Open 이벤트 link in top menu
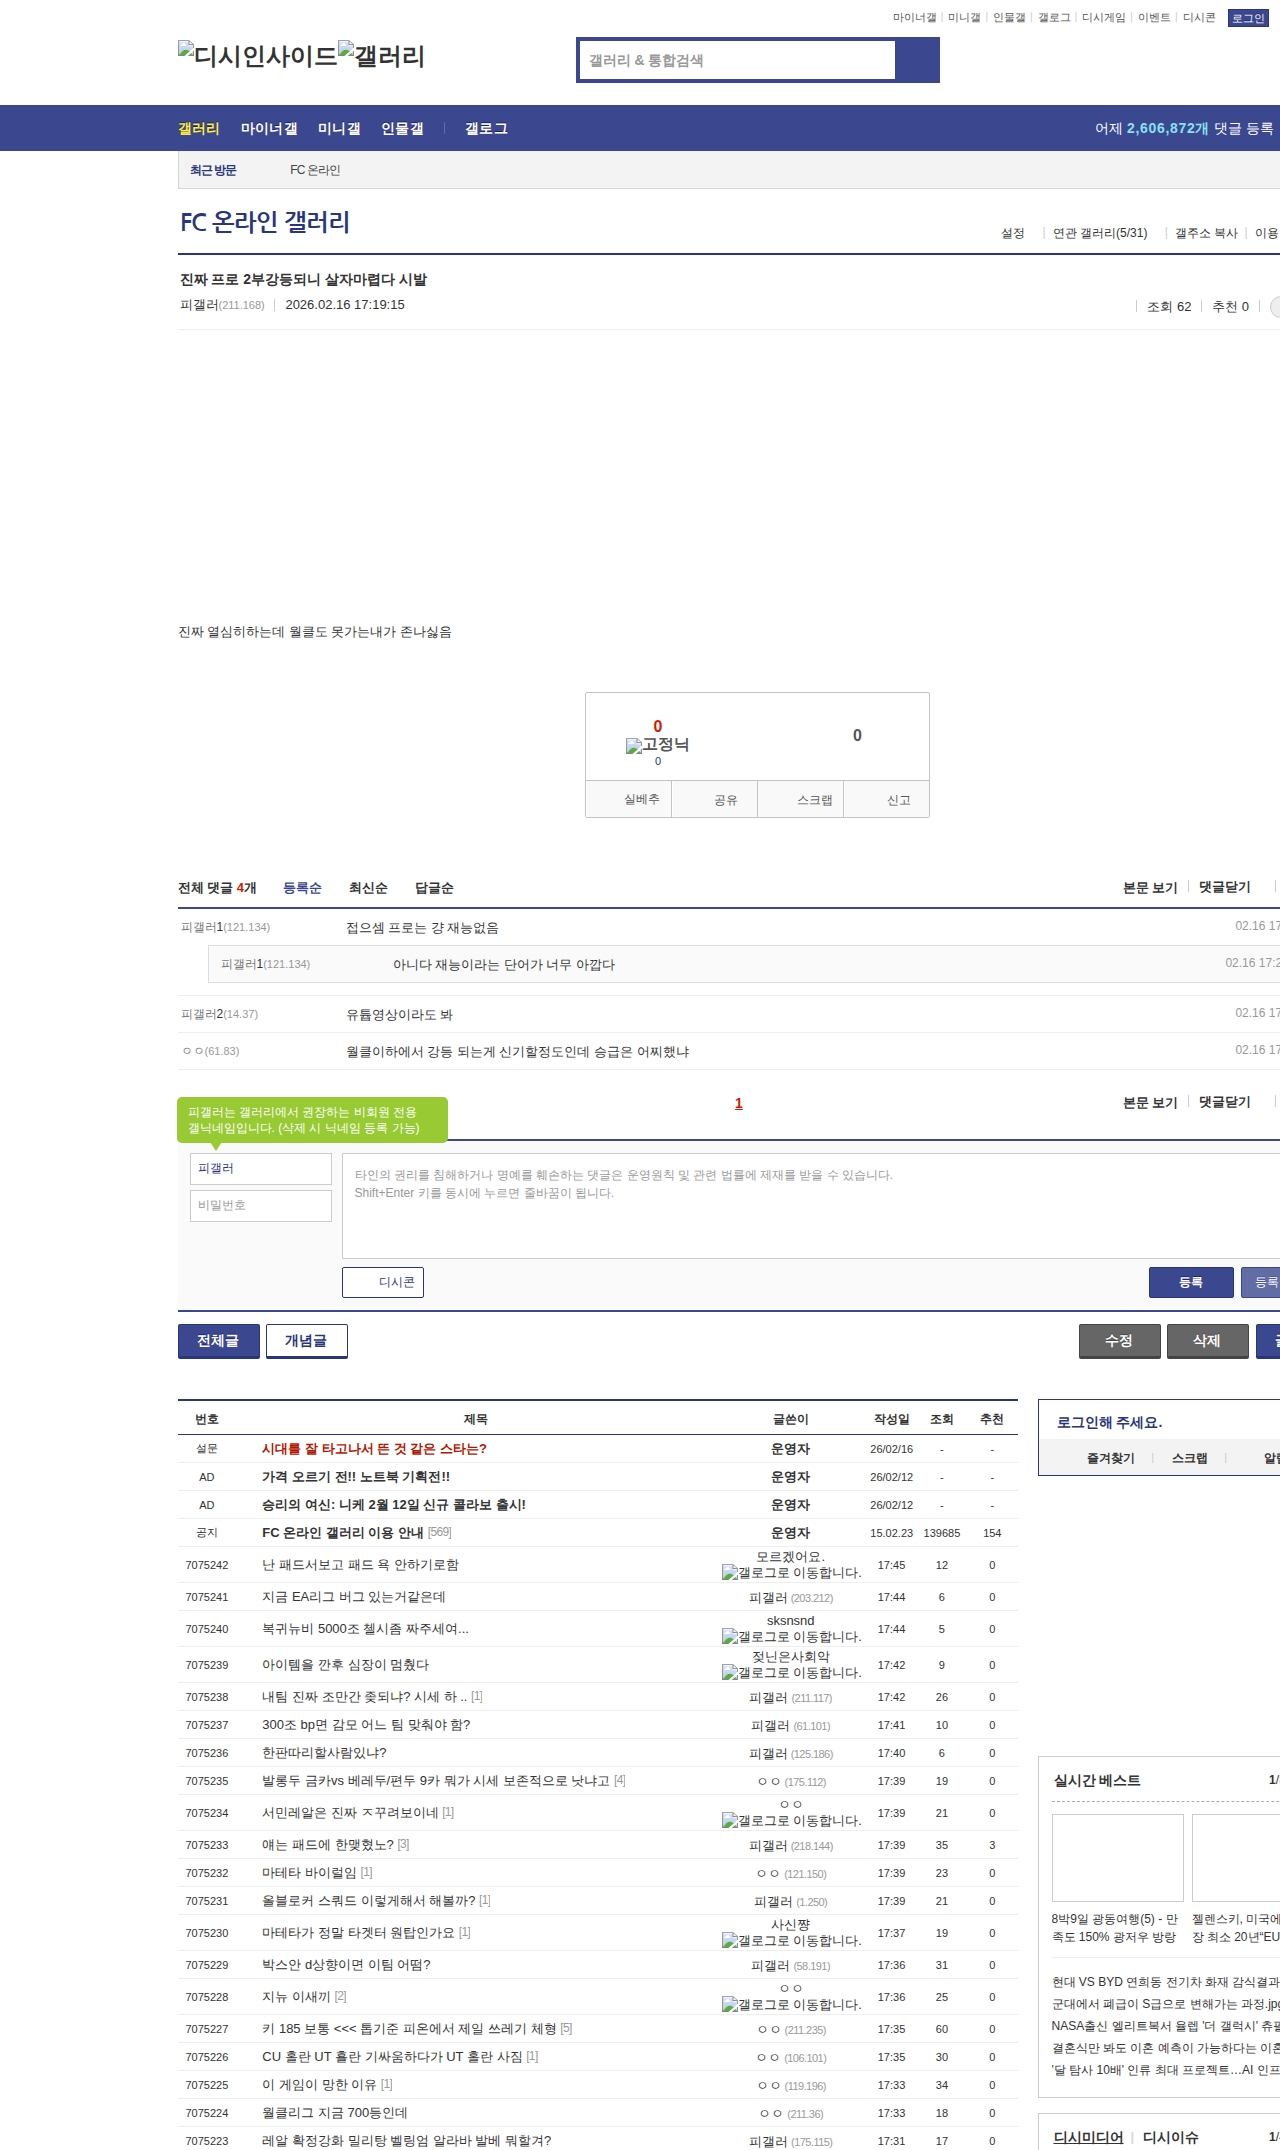1280x2150 pixels. pyautogui.click(x=1154, y=18)
